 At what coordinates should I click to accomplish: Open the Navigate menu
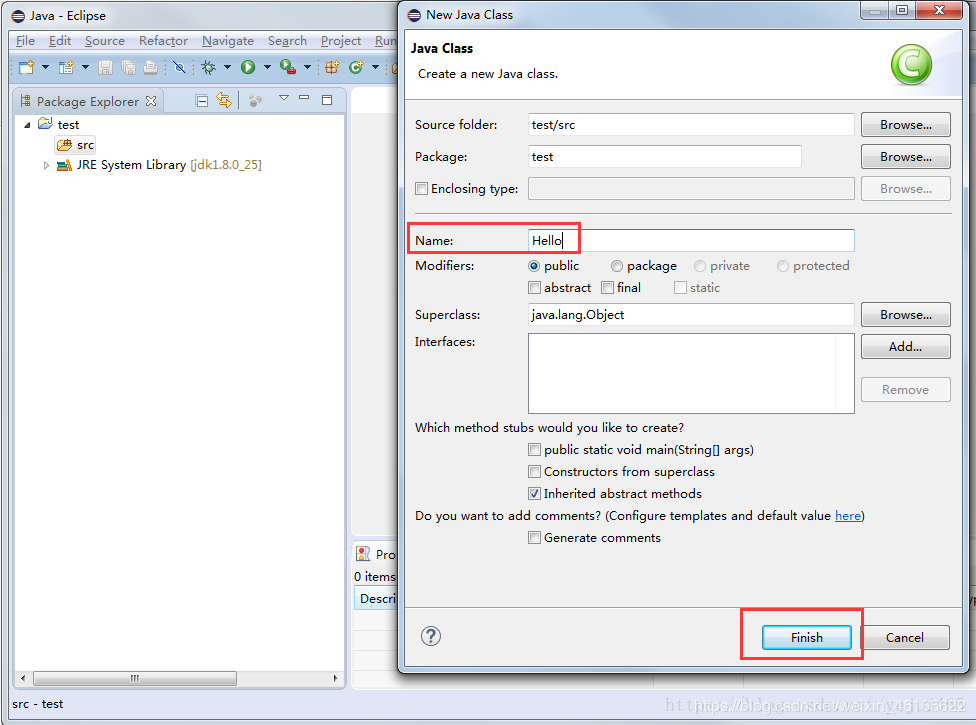(228, 40)
